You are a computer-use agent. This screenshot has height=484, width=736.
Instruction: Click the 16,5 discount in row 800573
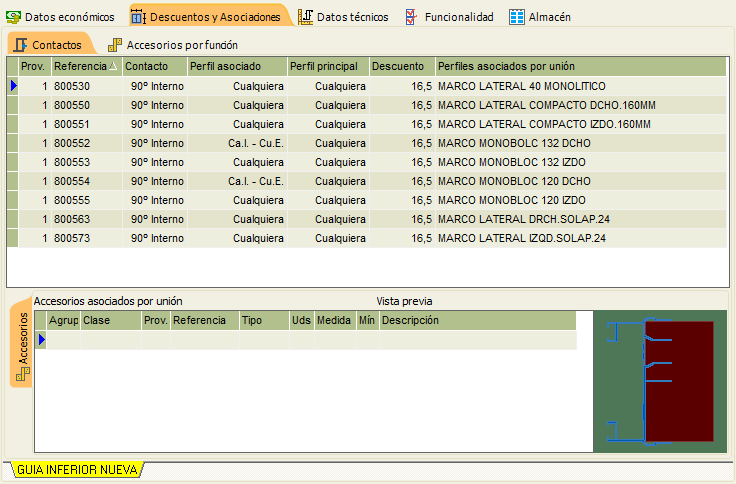pyautogui.click(x=402, y=238)
